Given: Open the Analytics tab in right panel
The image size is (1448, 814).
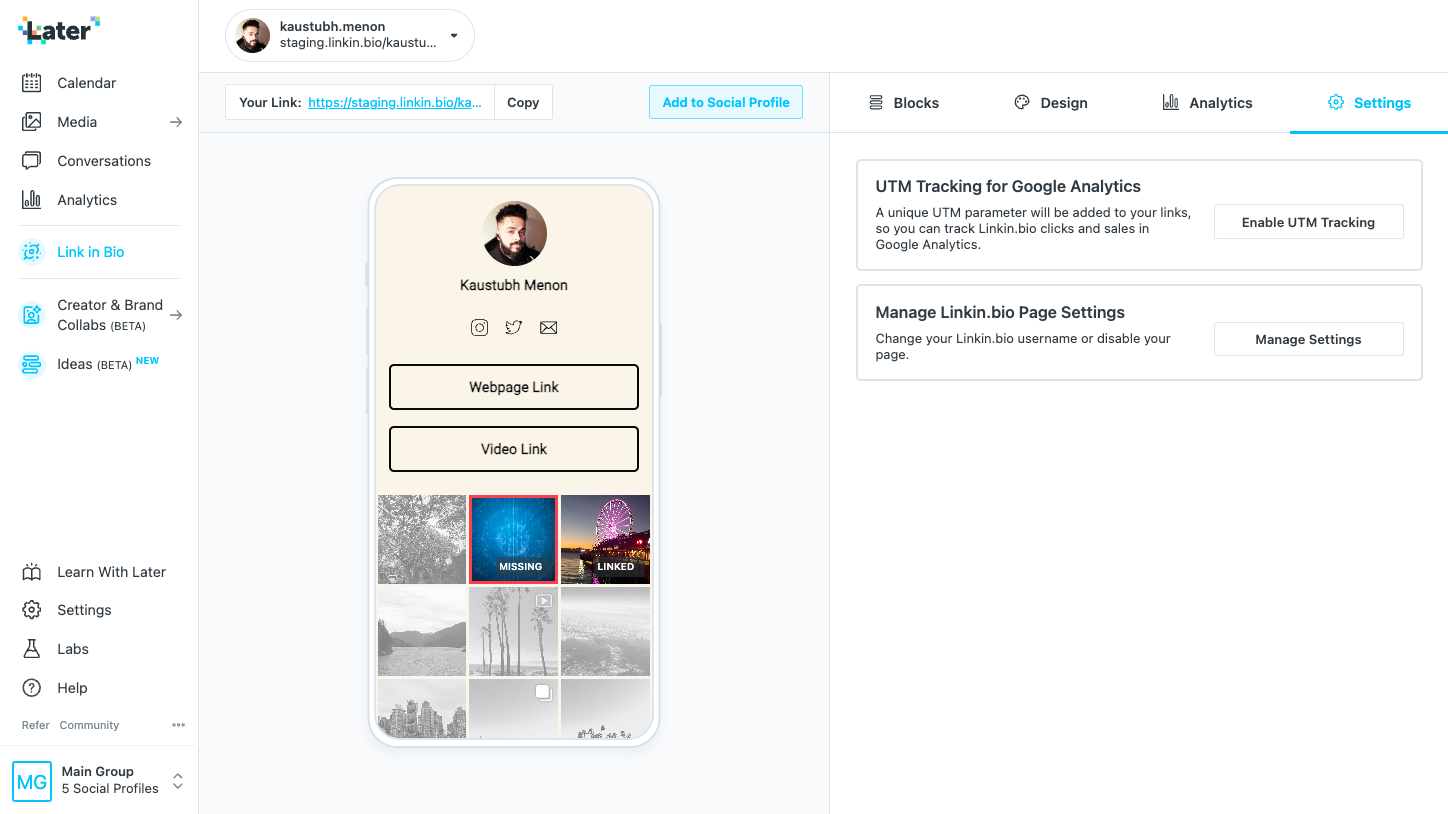Looking at the screenshot, I should pyautogui.click(x=1207, y=102).
